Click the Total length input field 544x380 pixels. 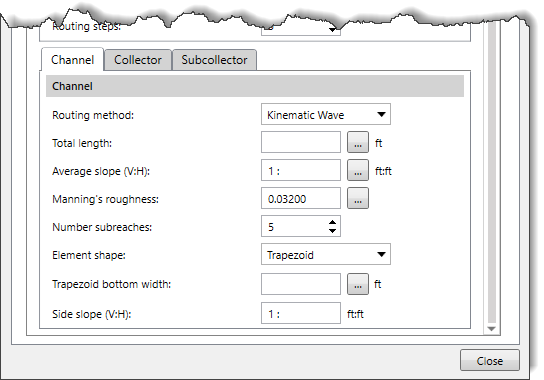(301, 142)
